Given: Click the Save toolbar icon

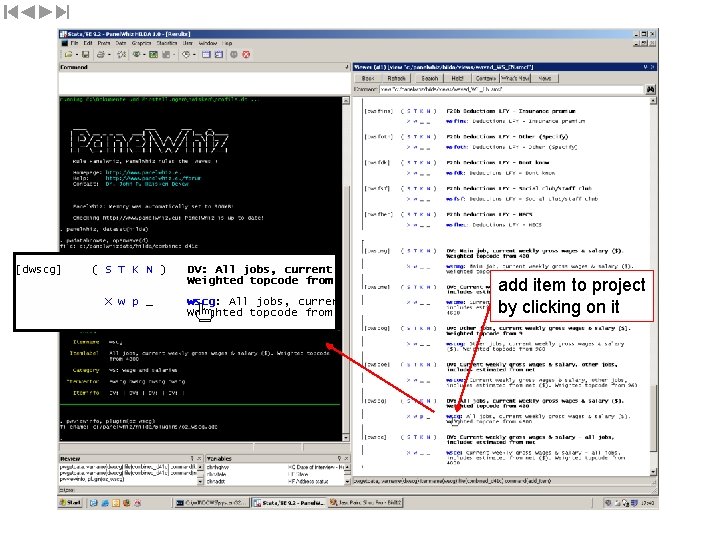Looking at the screenshot, I should pyautogui.click(x=85, y=55).
